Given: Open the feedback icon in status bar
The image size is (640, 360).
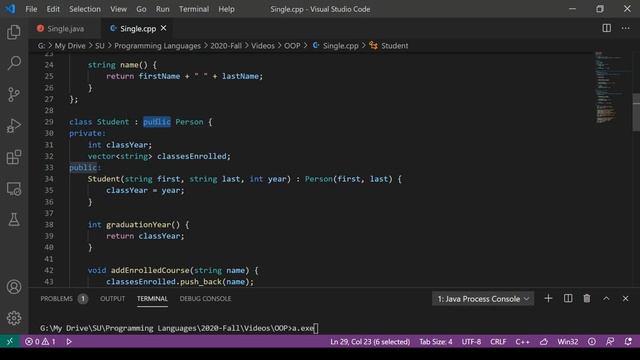Looking at the screenshot, I should [610, 342].
